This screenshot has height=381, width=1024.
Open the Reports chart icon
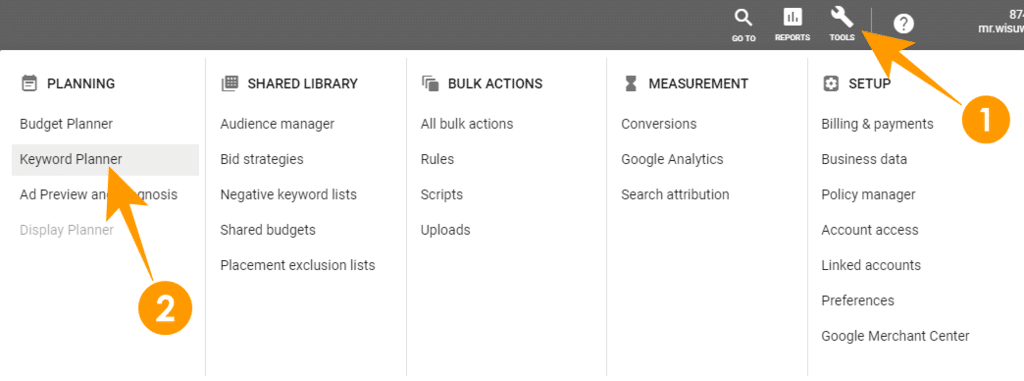[x=792, y=18]
